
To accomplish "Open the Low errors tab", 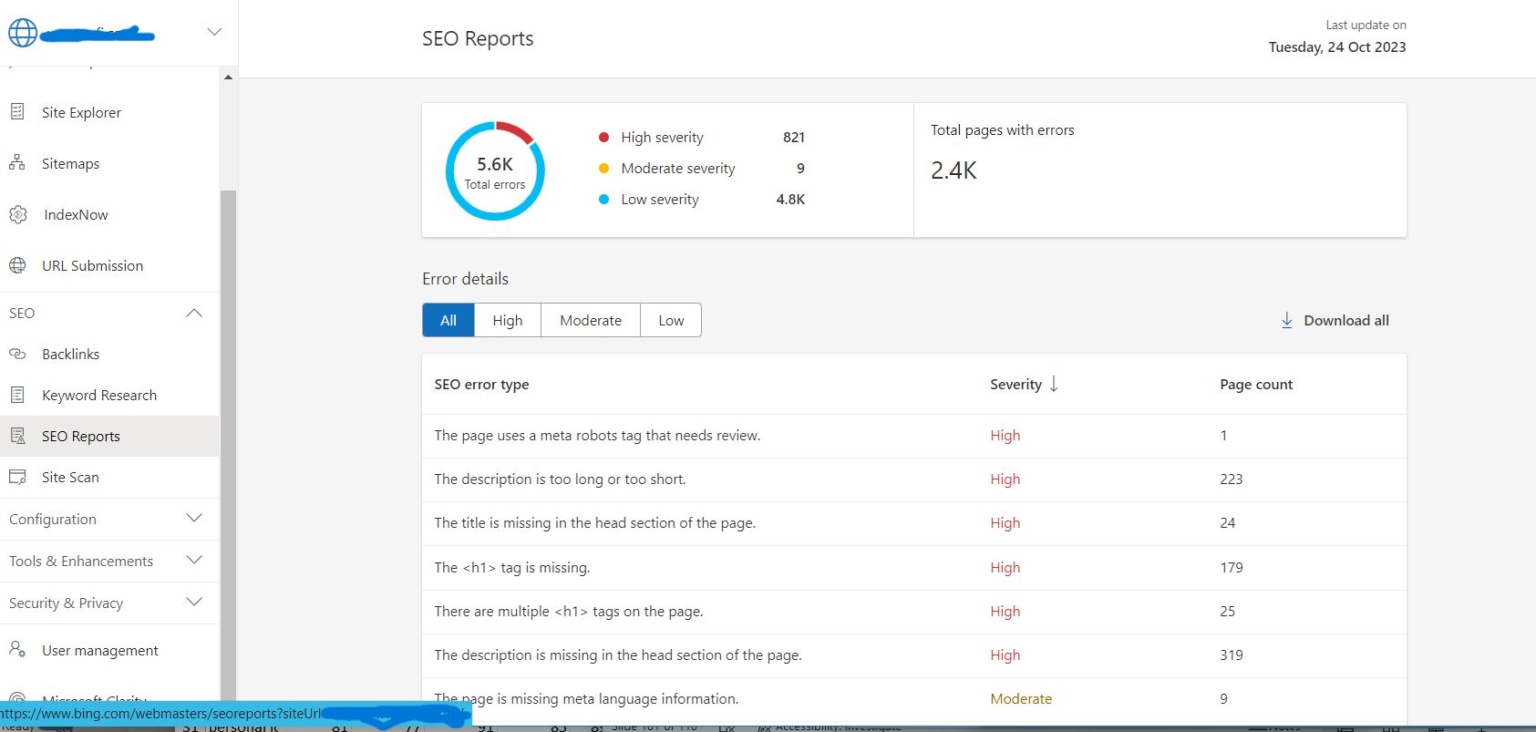I will (x=670, y=320).
